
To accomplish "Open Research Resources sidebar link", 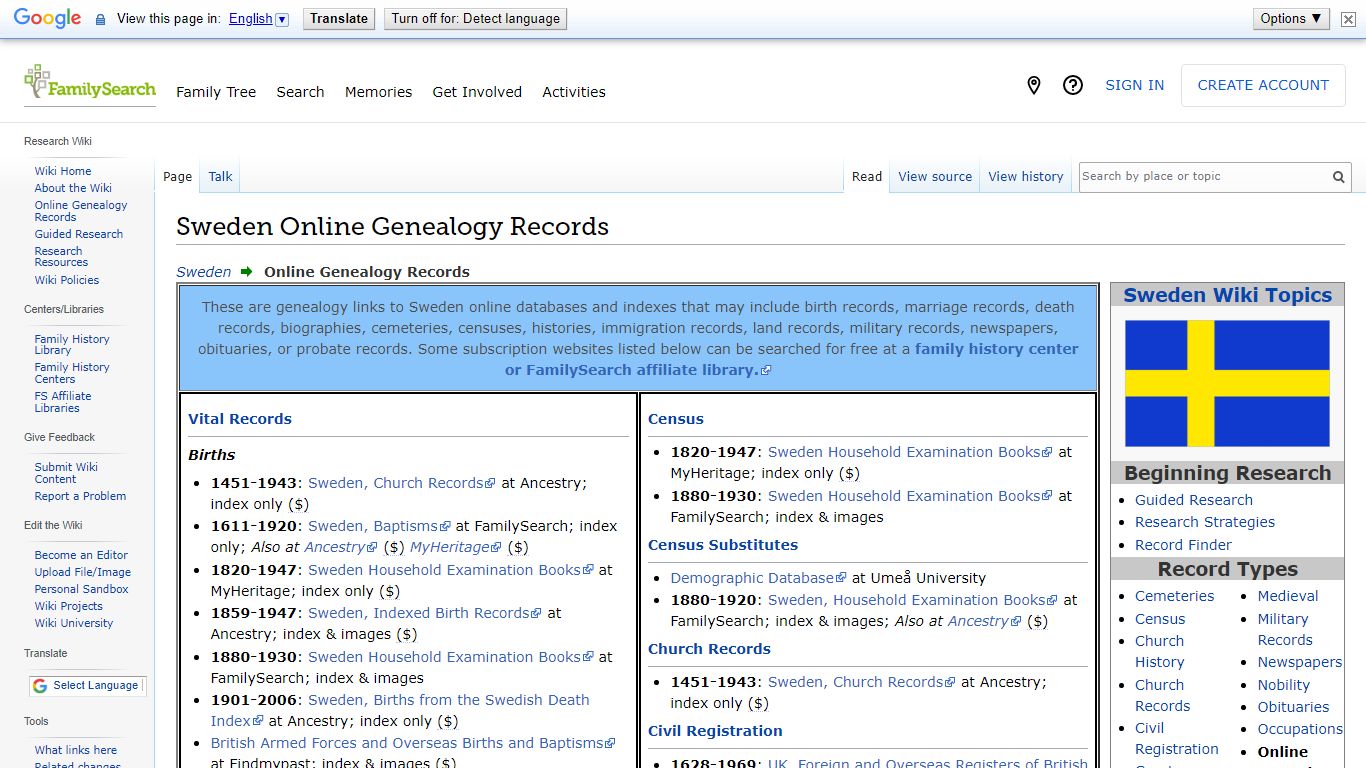I will 61,257.
